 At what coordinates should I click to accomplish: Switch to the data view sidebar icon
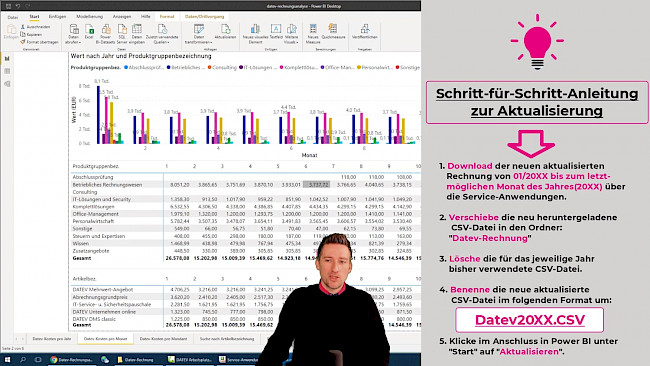7,71
